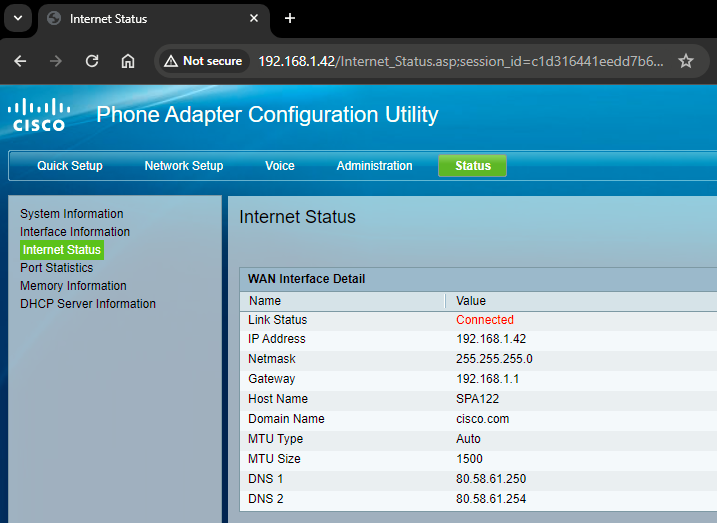This screenshot has height=523, width=717.
Task: Select Internet Status in the sidebar
Action: tap(62, 250)
